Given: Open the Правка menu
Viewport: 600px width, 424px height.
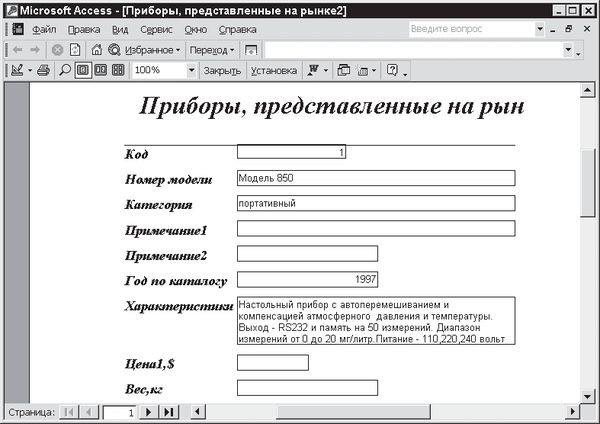Looking at the screenshot, I should click(84, 29).
